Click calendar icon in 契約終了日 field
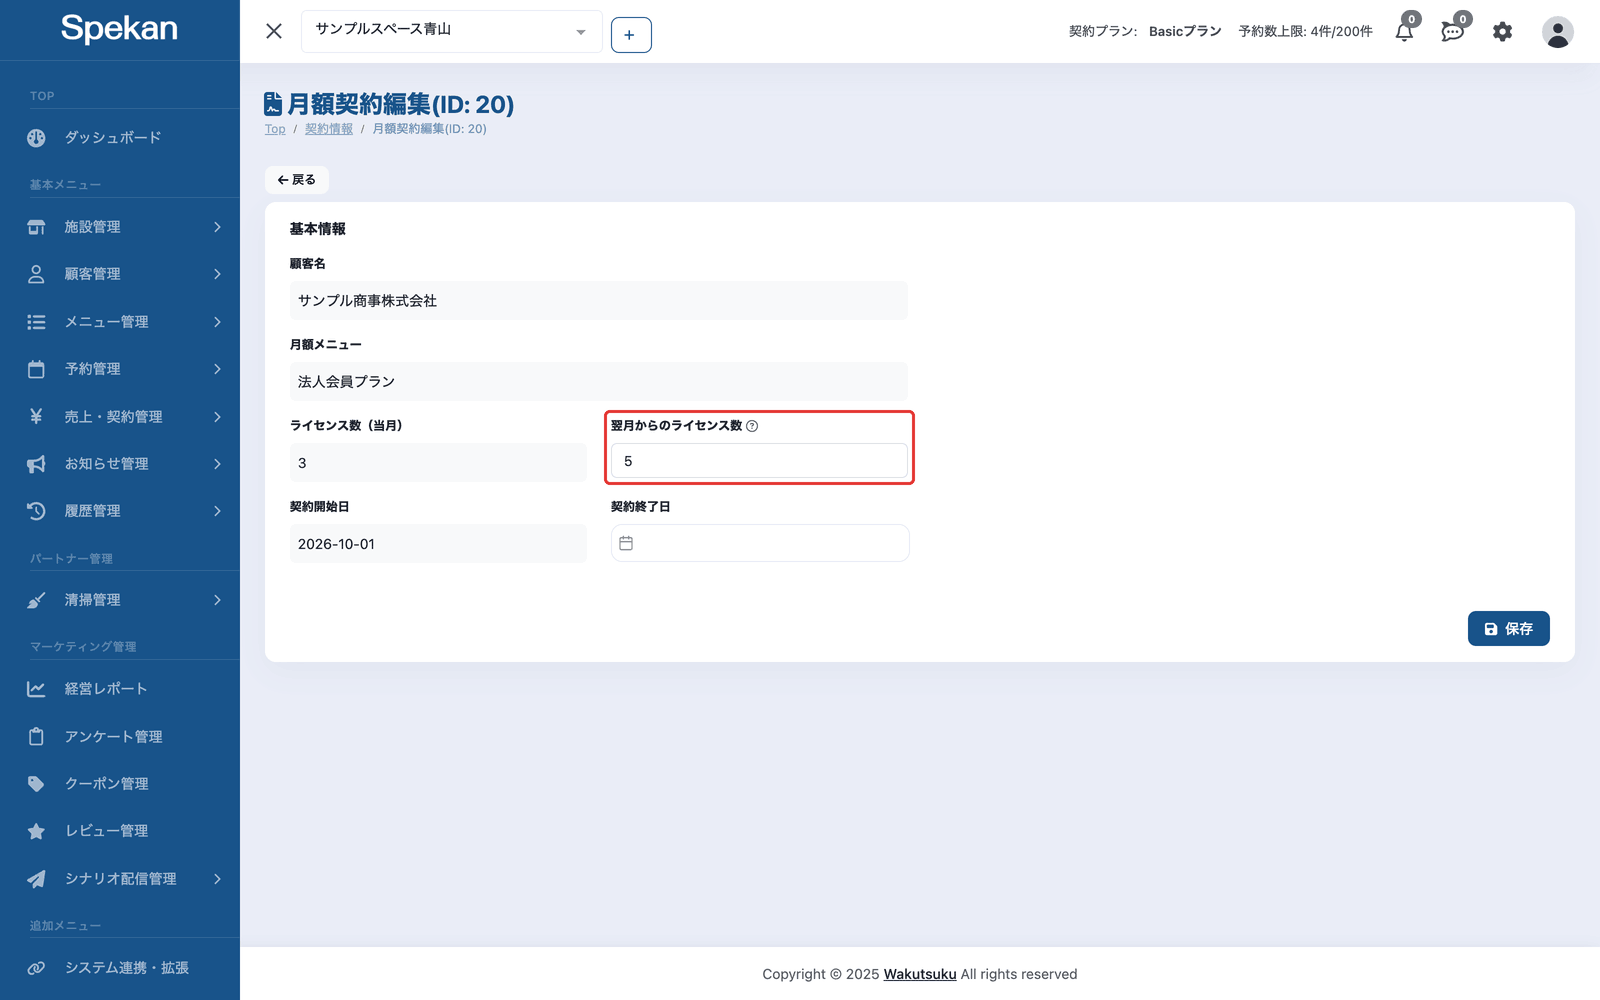 click(x=626, y=543)
